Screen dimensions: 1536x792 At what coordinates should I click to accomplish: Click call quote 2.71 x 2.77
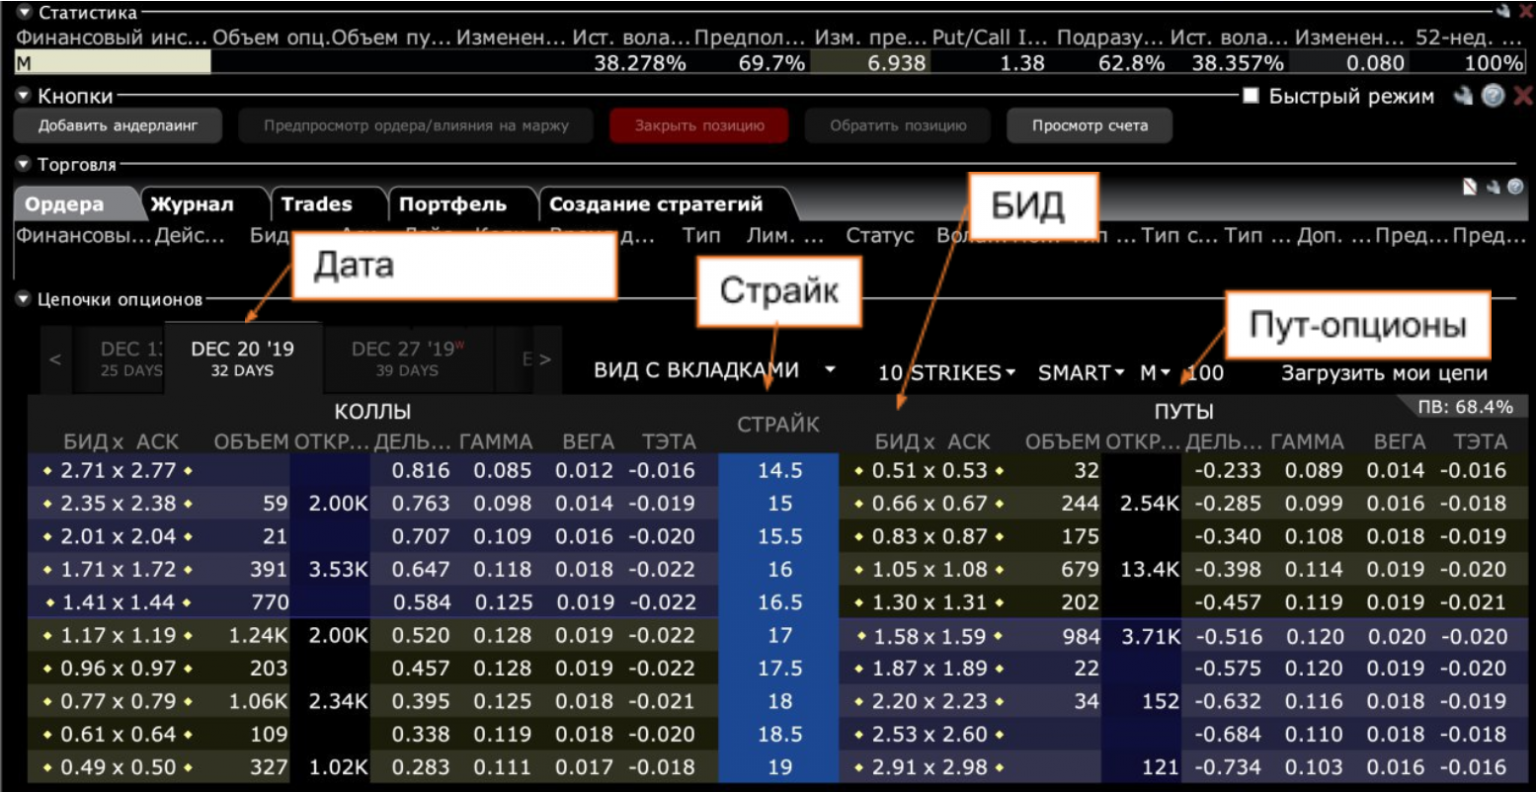(118, 470)
